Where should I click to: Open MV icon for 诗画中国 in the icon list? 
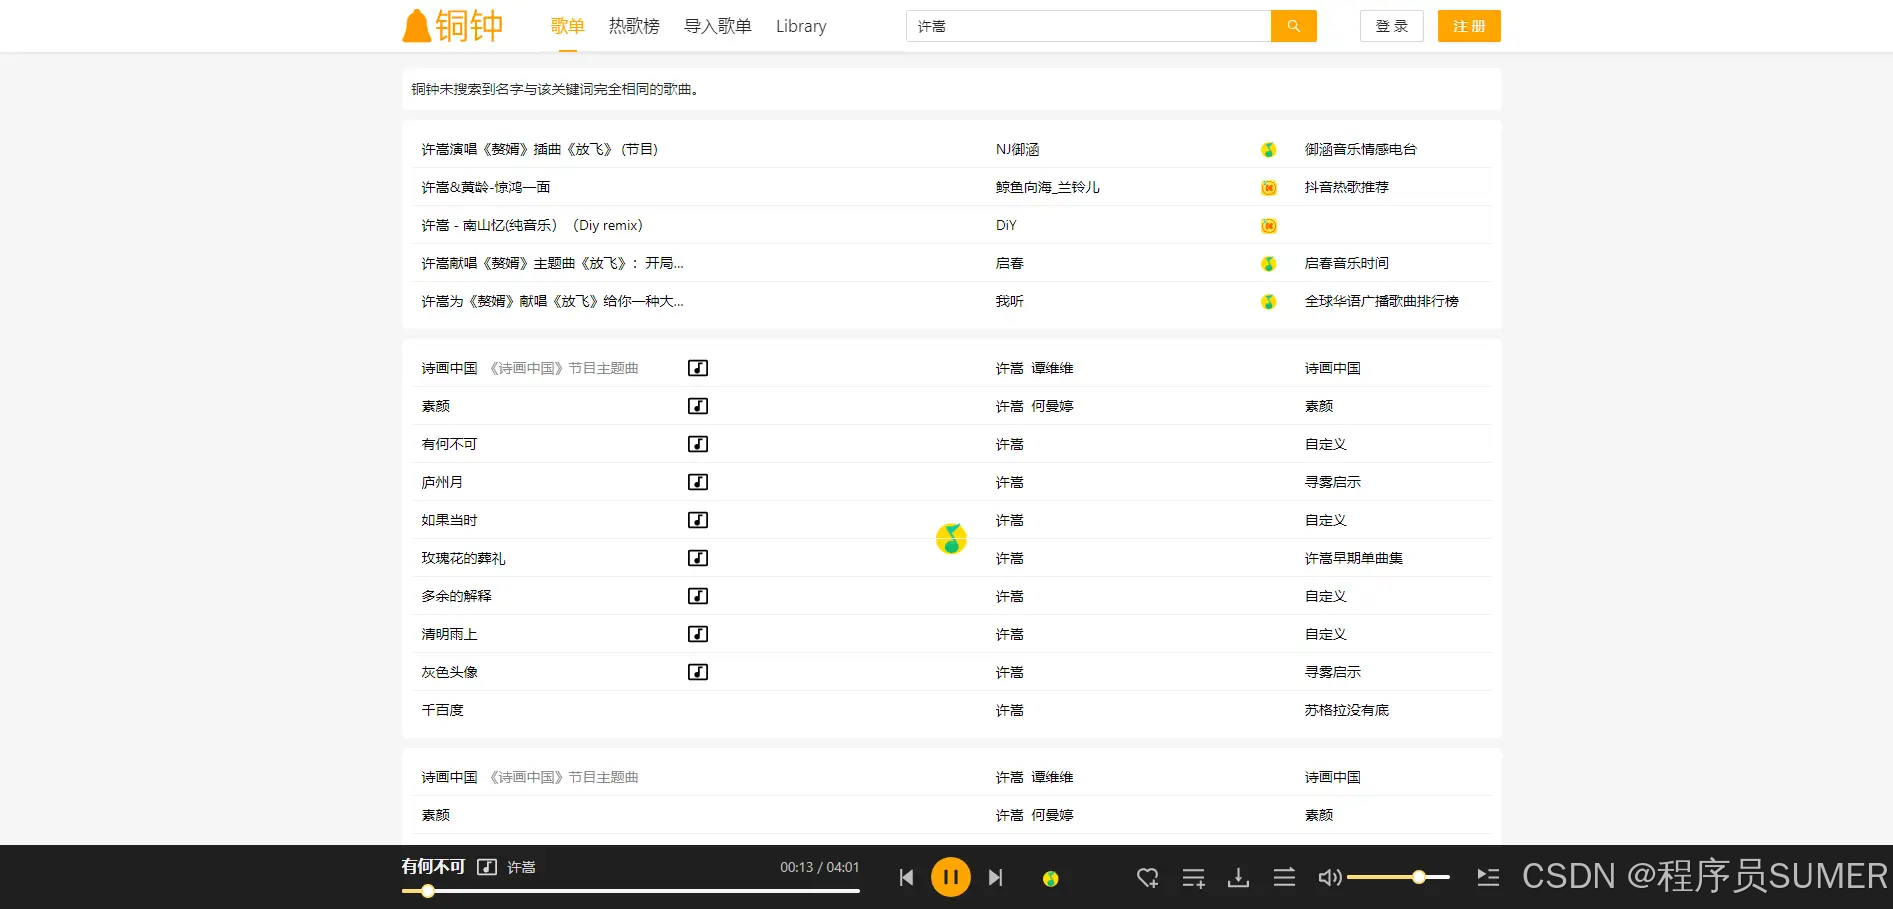point(698,368)
